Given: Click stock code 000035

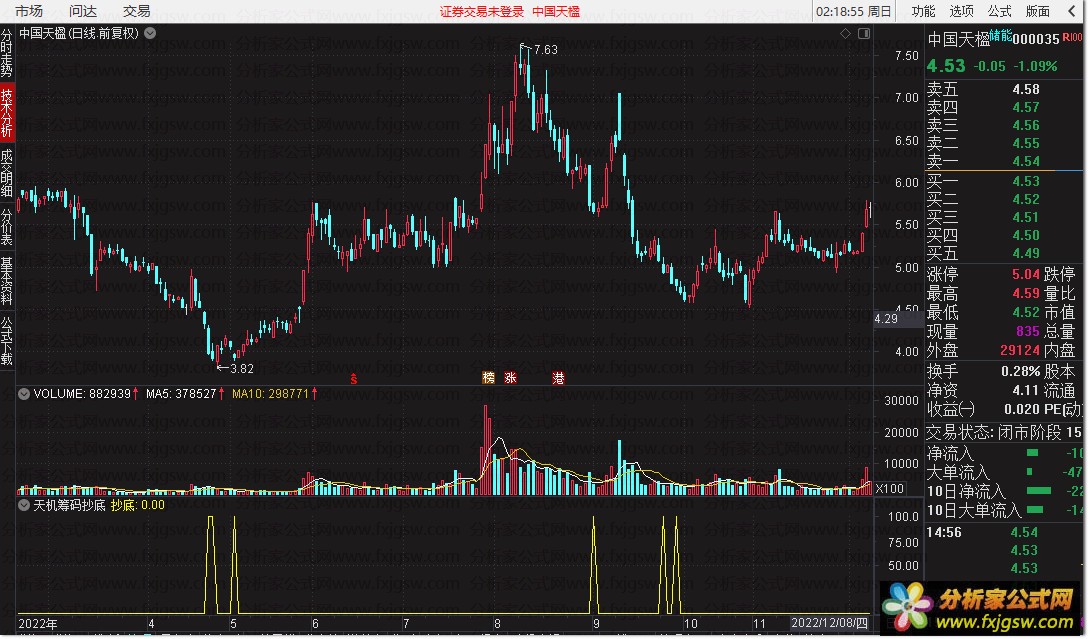Looking at the screenshot, I should (x=1036, y=40).
